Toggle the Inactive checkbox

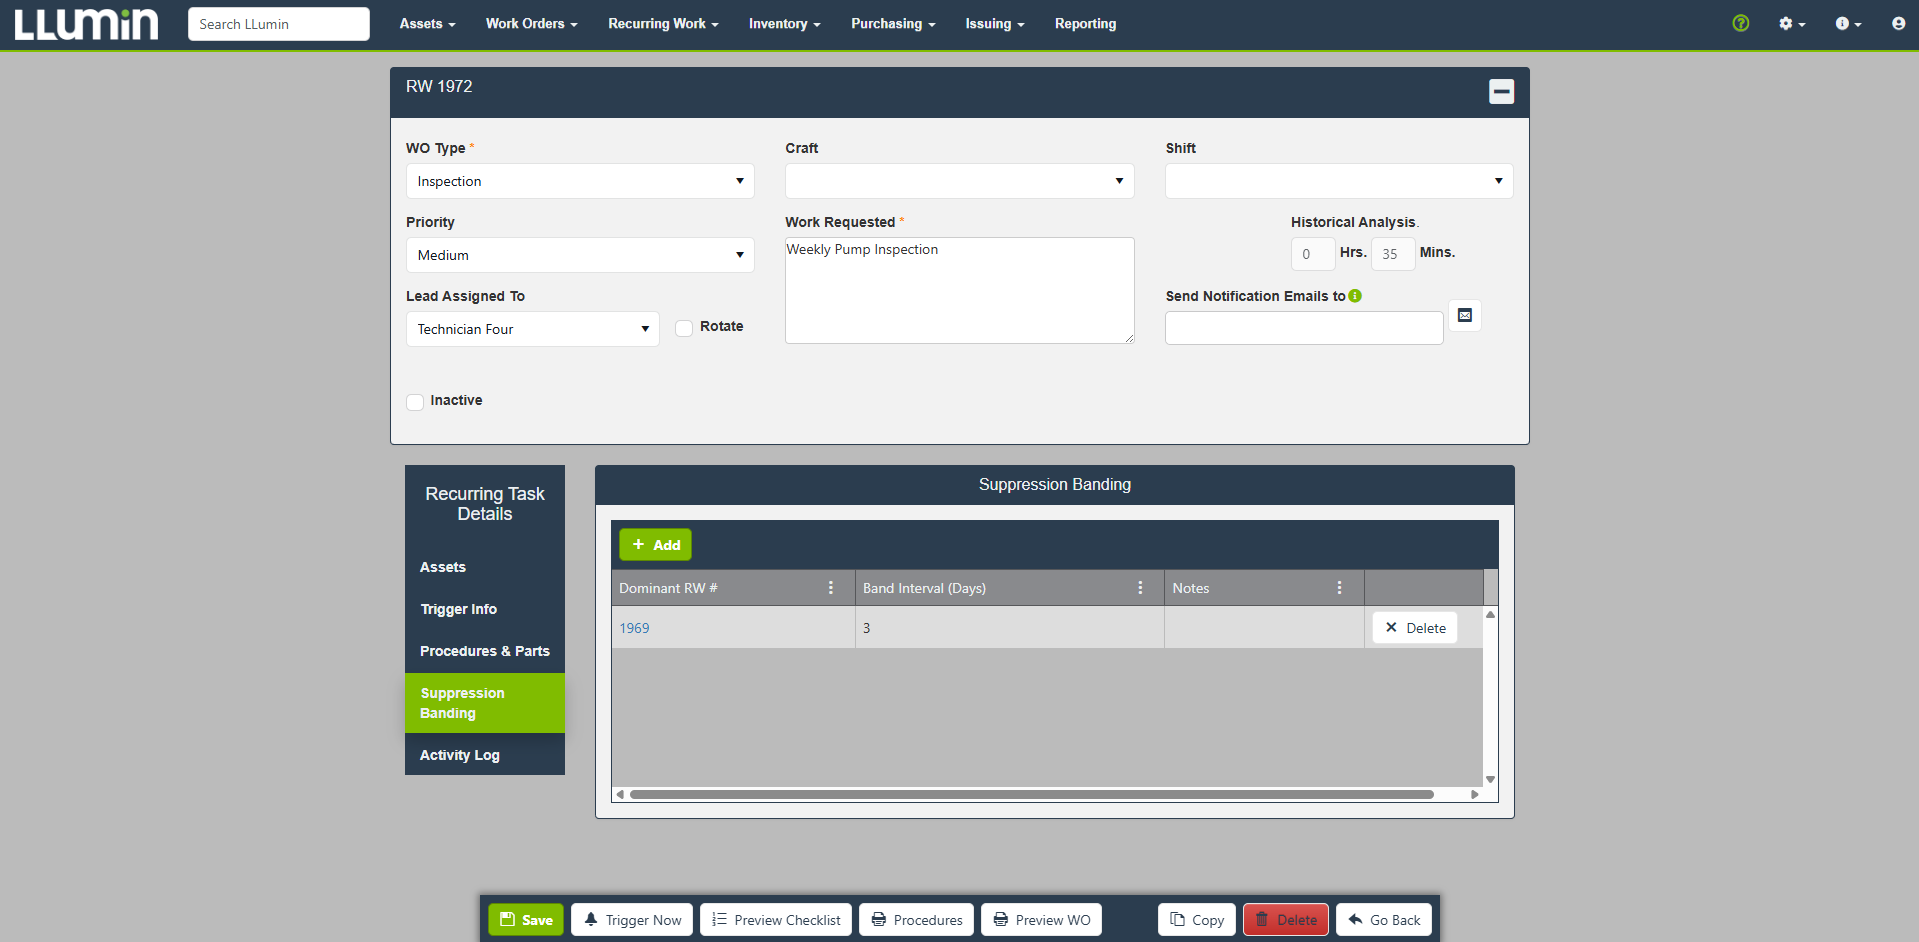point(415,402)
